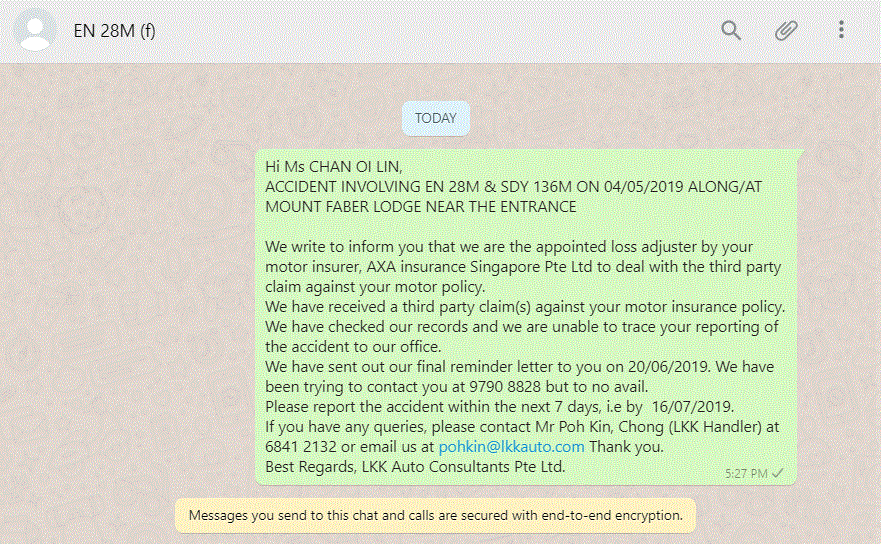Open the search in chat magnifier icon
The width and height of the screenshot is (881, 544).
pos(731,31)
